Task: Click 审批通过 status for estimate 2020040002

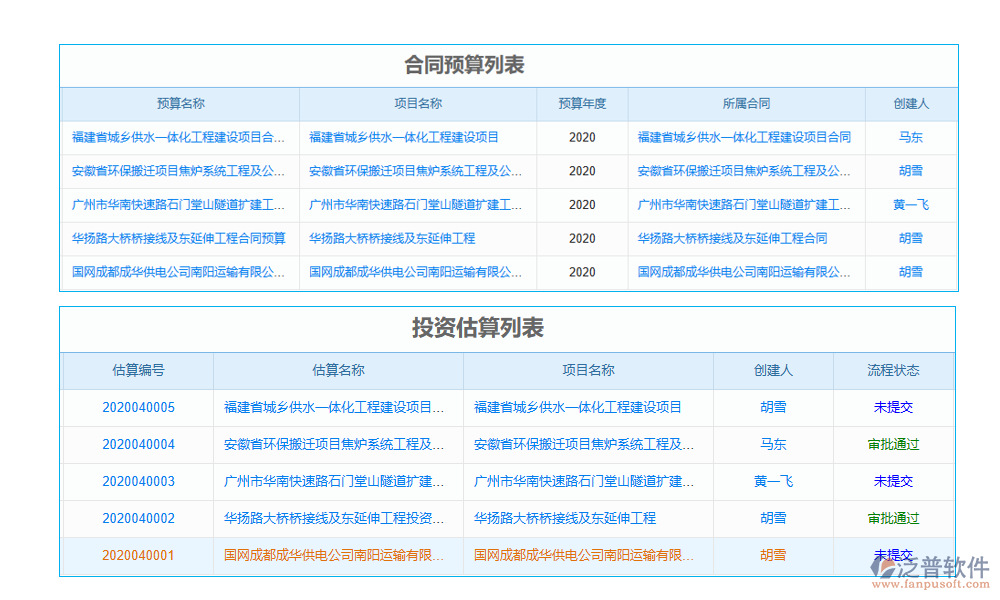Action: click(894, 519)
